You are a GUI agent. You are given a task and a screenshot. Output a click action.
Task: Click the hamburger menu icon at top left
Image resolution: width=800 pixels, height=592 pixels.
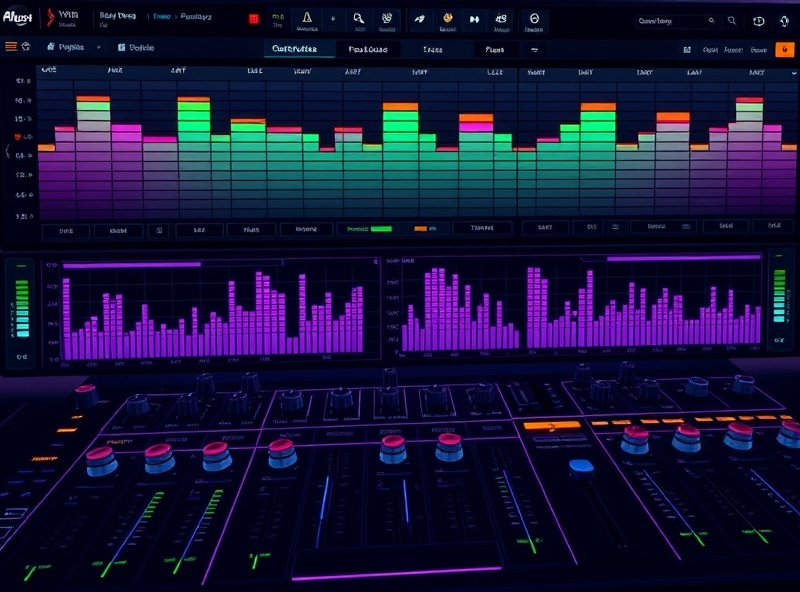(x=12, y=44)
